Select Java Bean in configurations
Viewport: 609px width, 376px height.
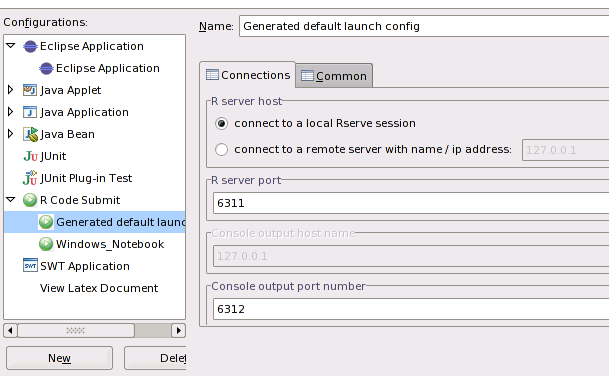pos(68,134)
